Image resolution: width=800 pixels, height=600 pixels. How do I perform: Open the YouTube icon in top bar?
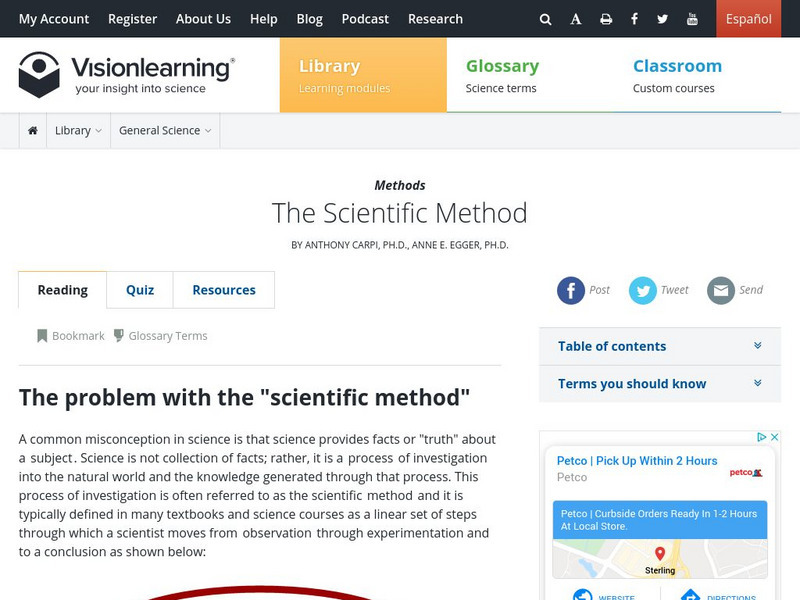pyautogui.click(x=693, y=19)
